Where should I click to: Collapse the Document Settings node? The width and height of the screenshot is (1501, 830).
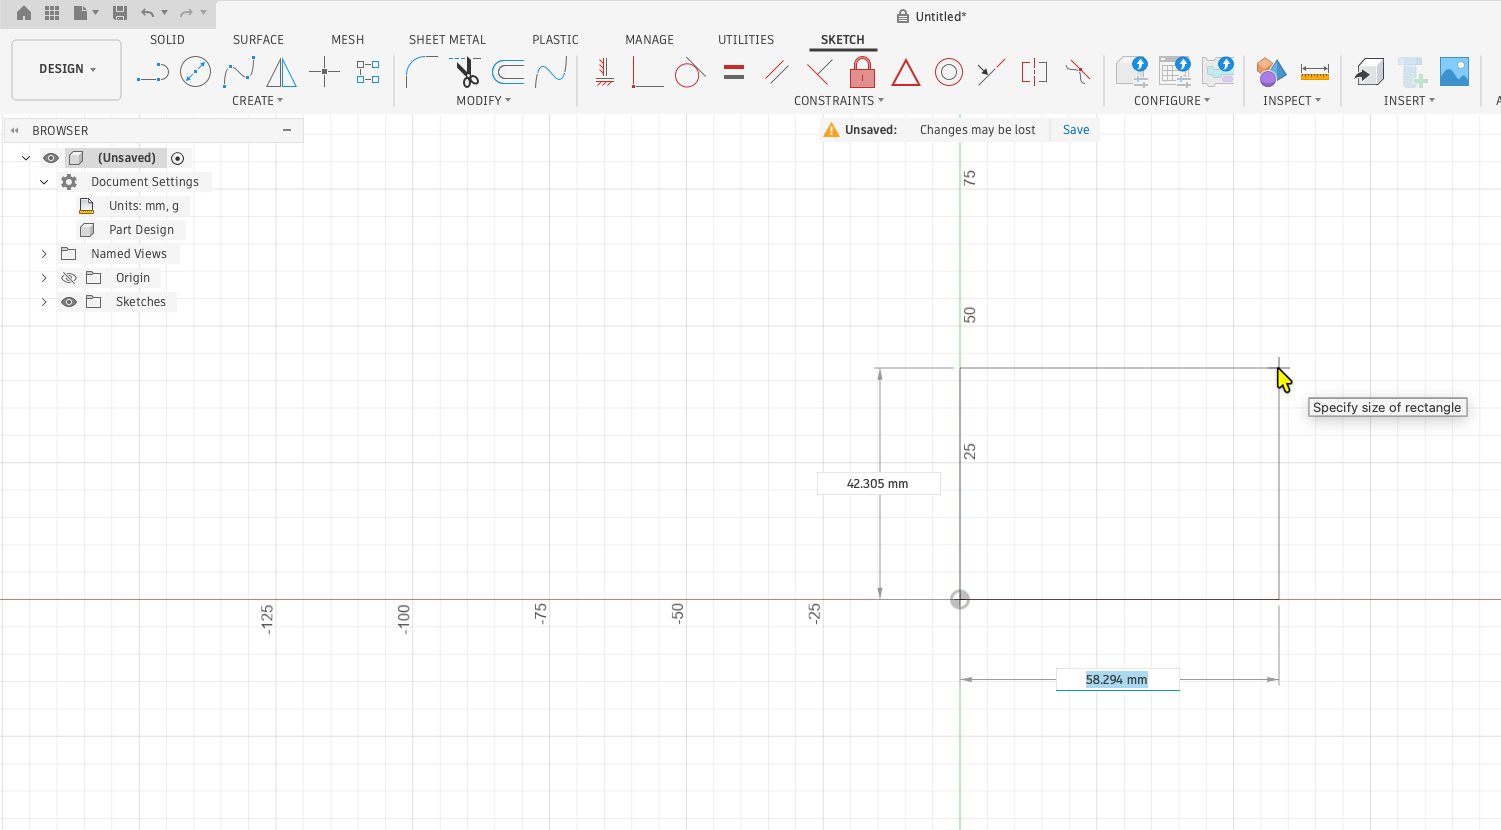pos(44,182)
